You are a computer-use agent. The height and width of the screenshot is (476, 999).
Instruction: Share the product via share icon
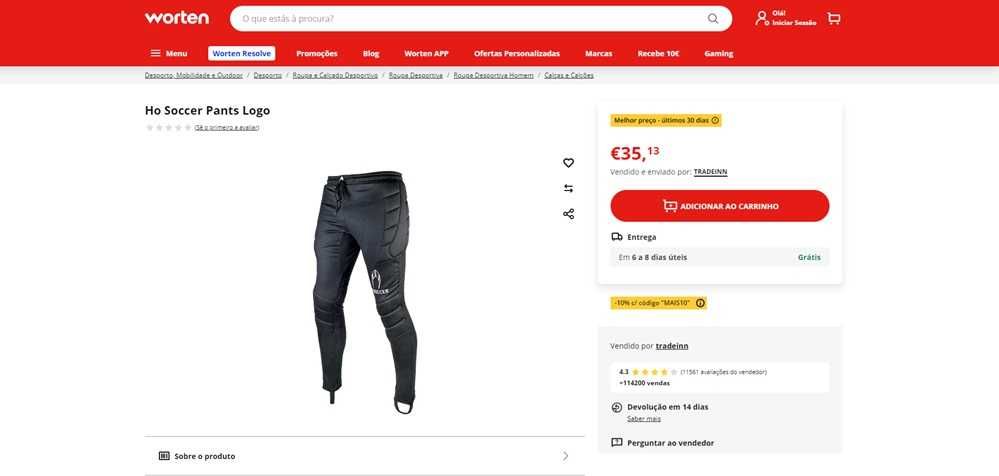click(x=568, y=214)
